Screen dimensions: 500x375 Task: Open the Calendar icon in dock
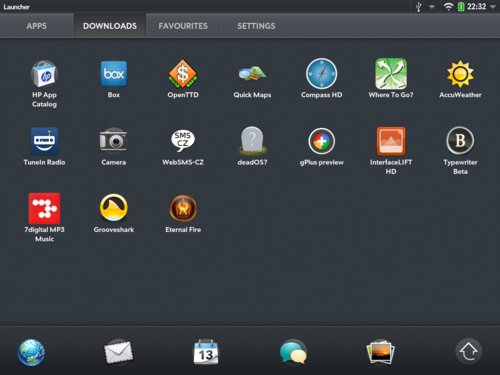pos(206,352)
